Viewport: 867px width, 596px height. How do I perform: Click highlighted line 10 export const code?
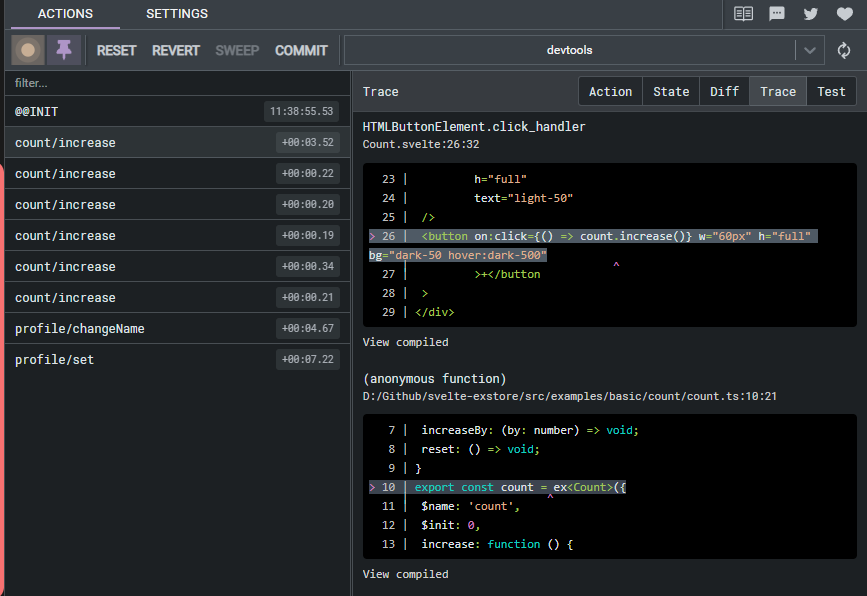coord(498,487)
